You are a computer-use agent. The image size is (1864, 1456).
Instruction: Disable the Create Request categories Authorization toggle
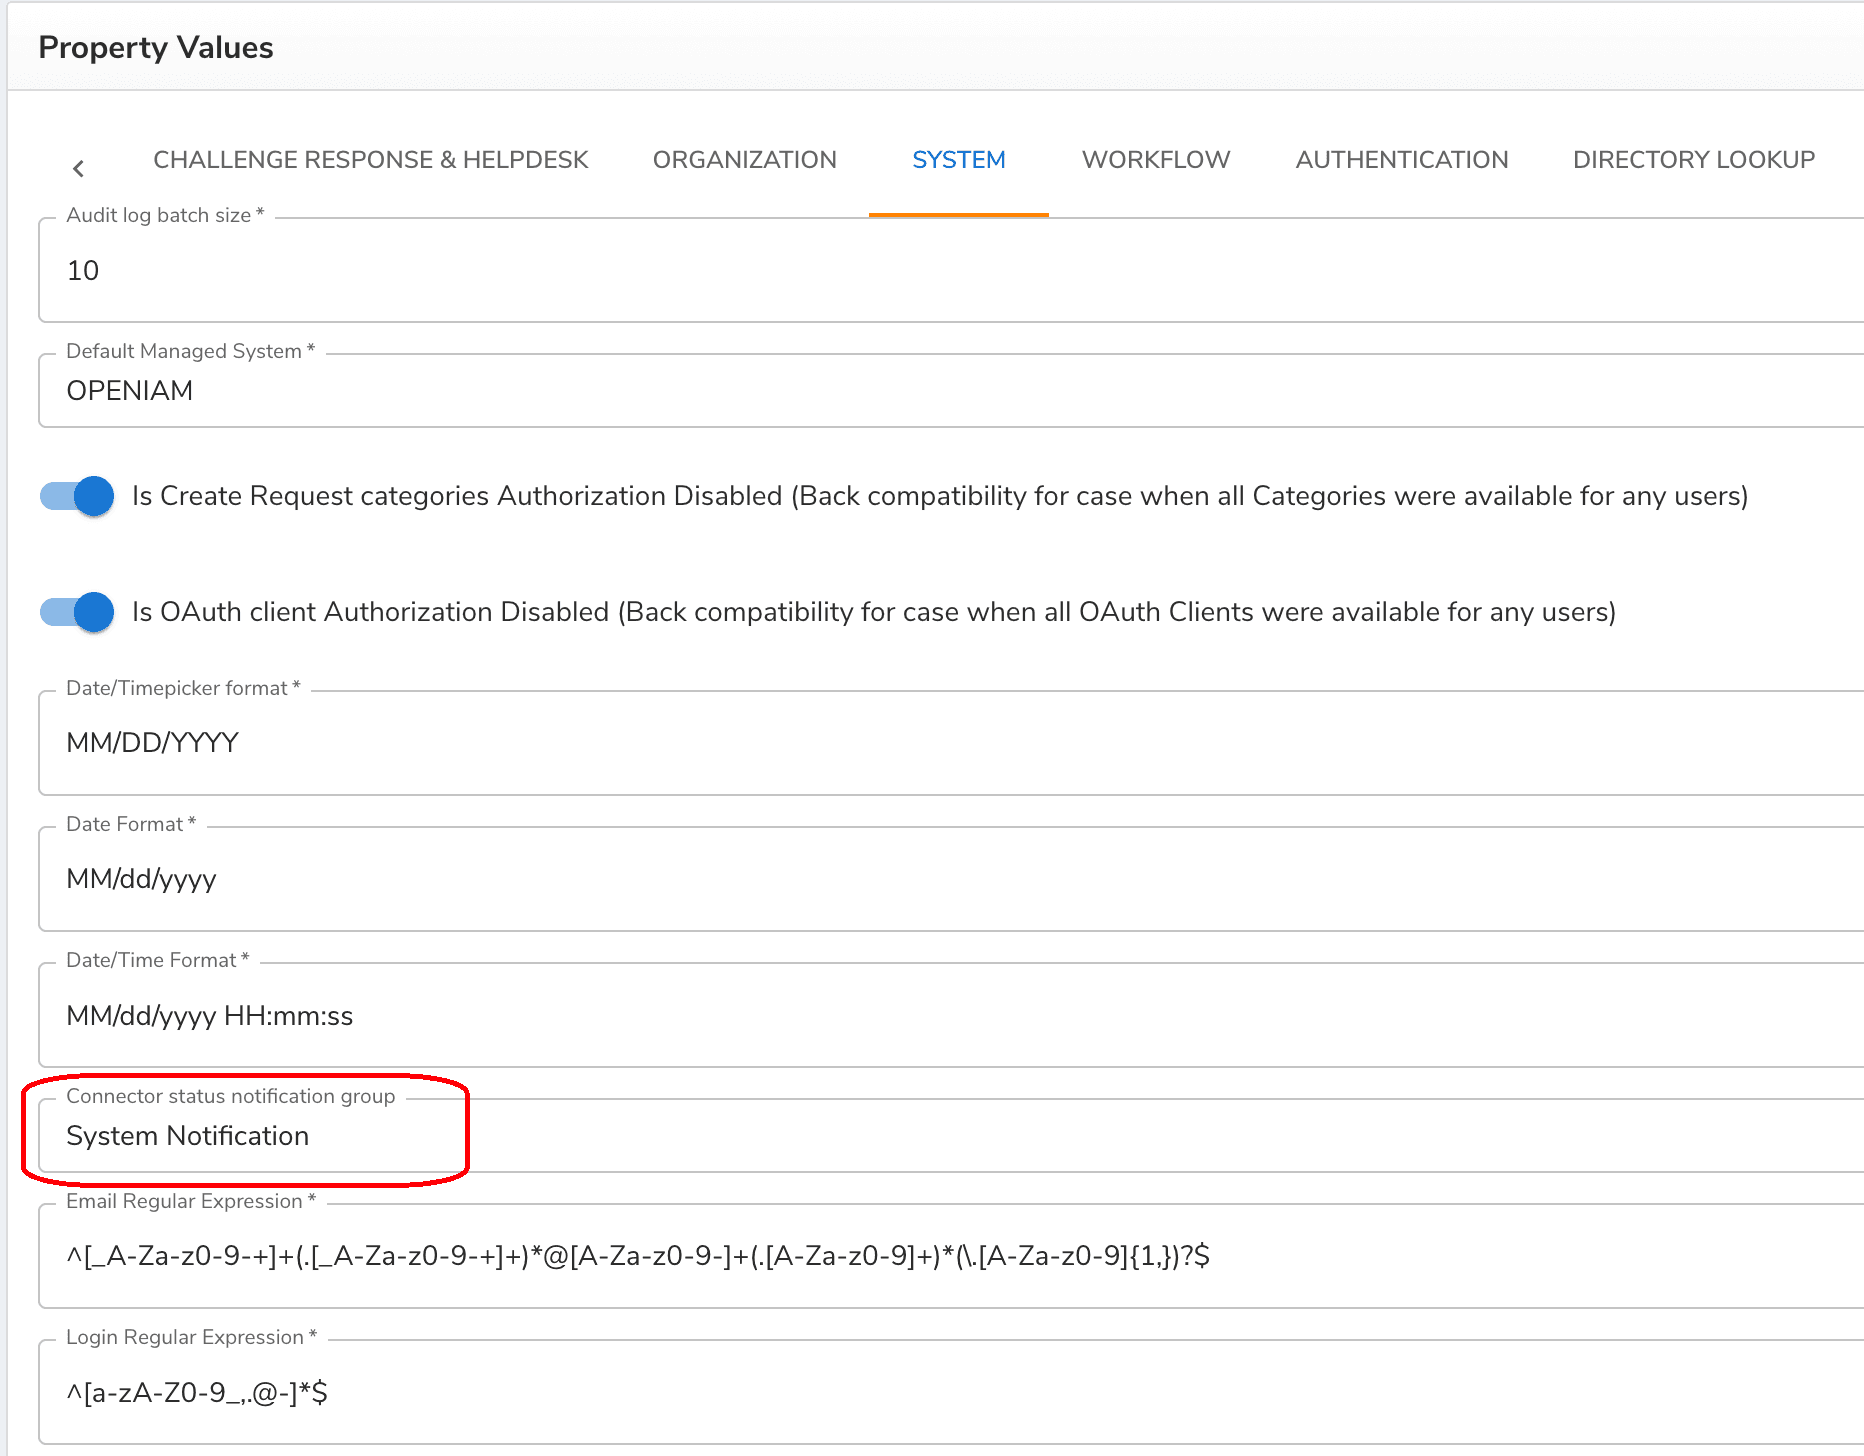coord(78,496)
